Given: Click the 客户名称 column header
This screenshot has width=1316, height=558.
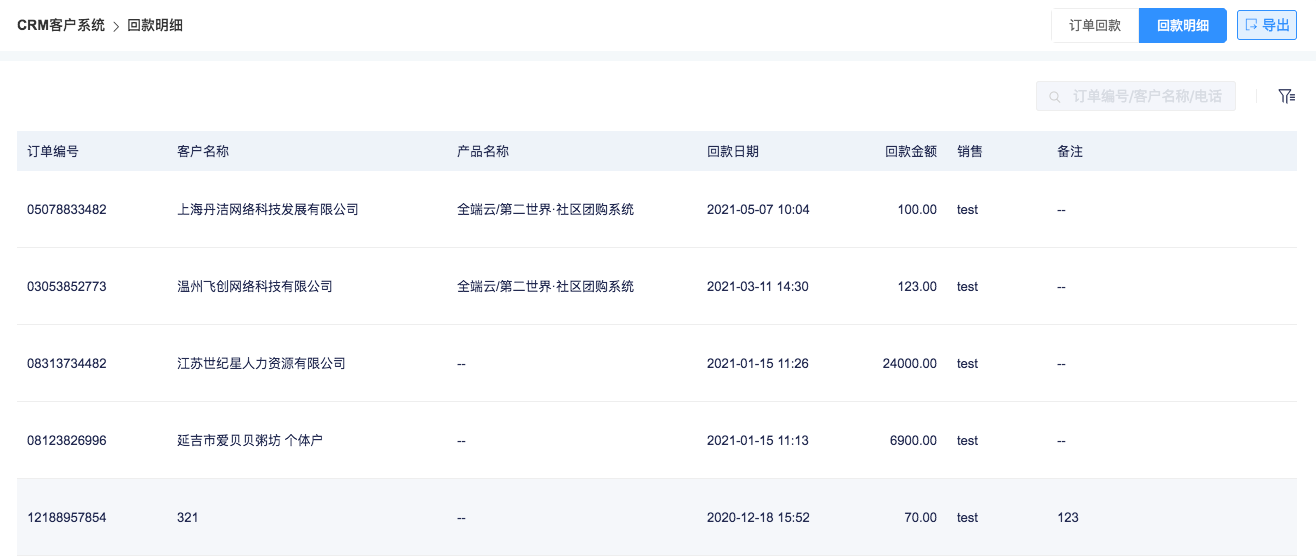Looking at the screenshot, I should (x=203, y=152).
